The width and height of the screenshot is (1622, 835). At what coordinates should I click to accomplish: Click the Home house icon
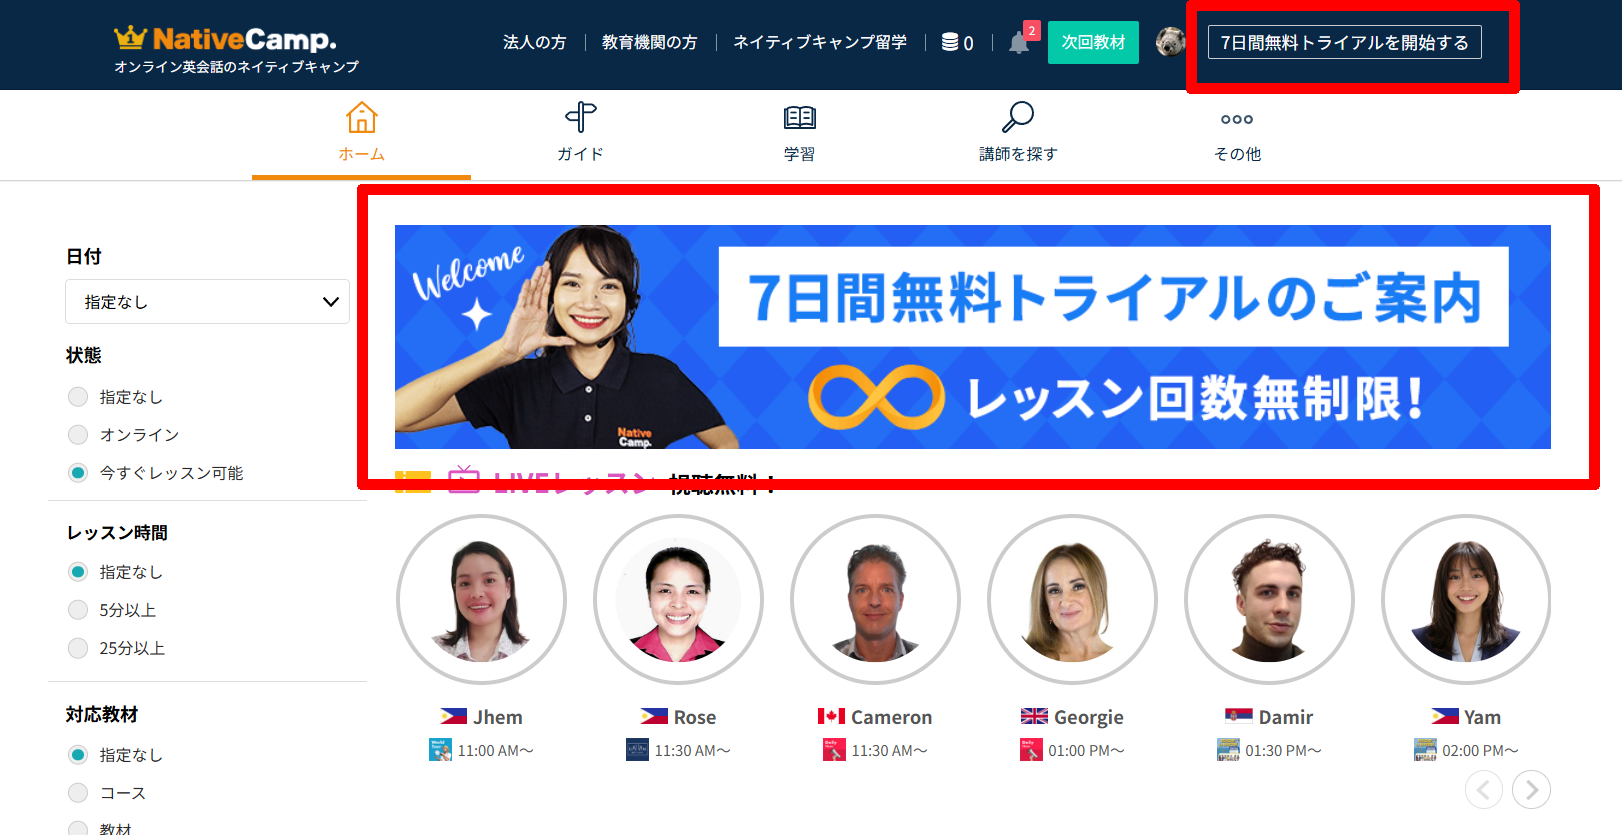(x=361, y=118)
